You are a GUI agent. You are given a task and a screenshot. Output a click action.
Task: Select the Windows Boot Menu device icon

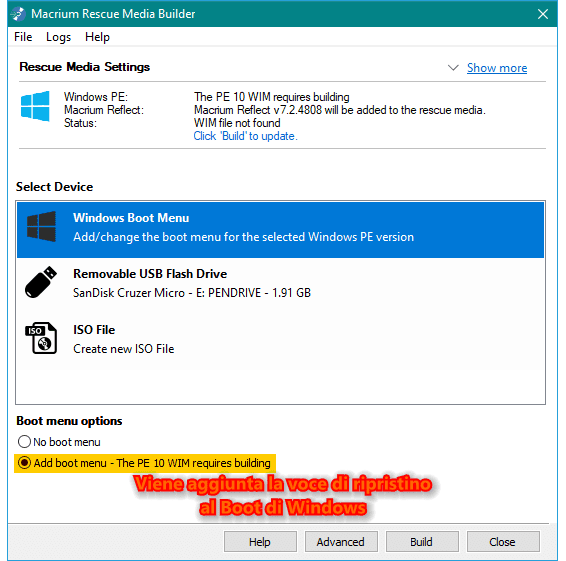pos(41,227)
